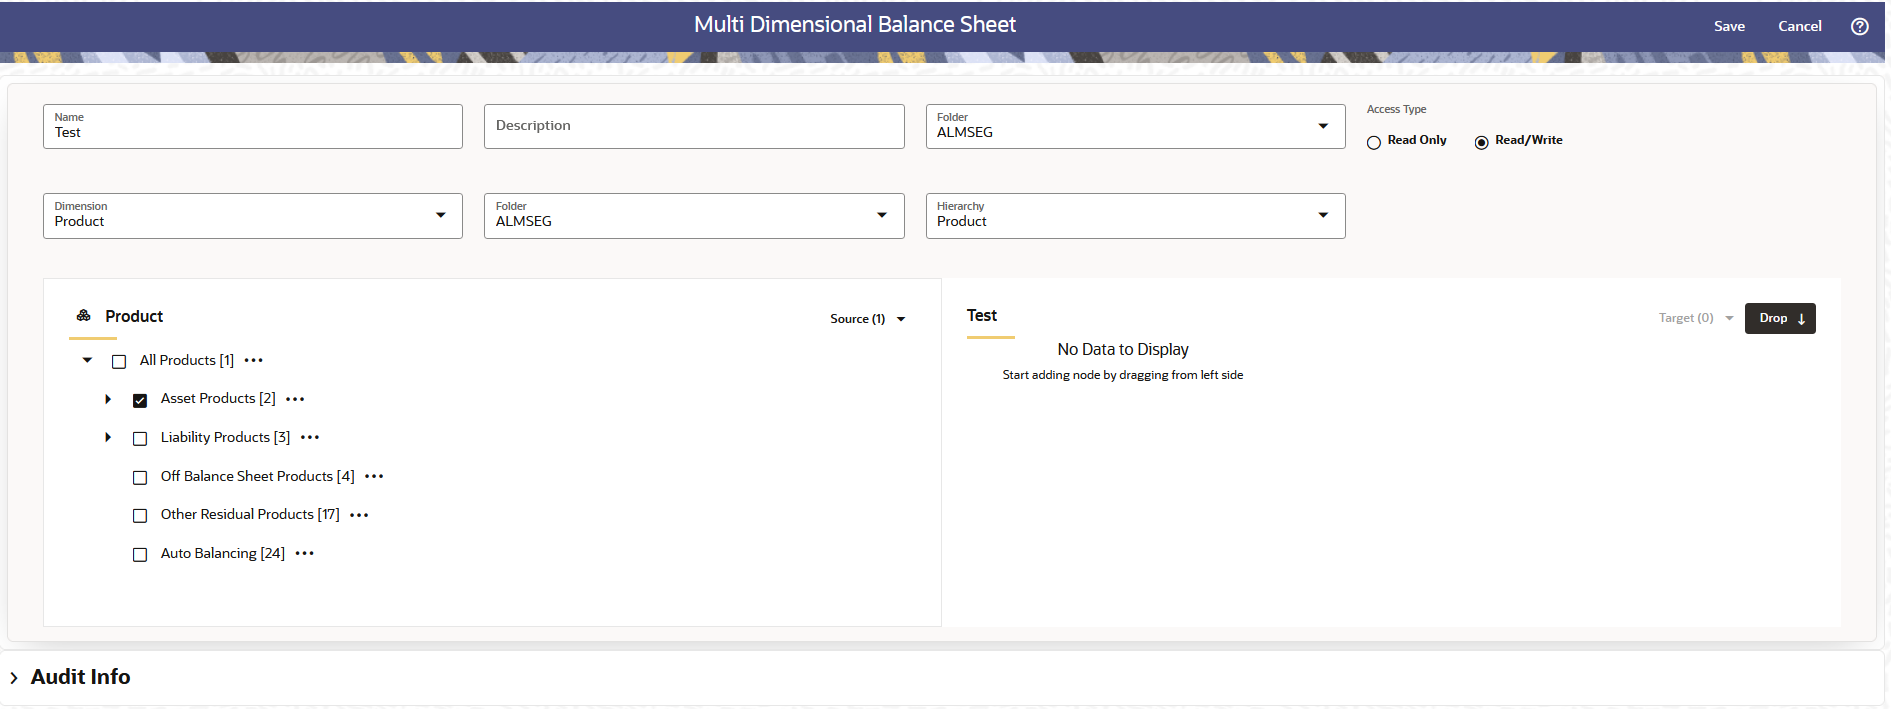Click the No Data to Display message
Viewport: 1891px width, 709px height.
click(1123, 349)
